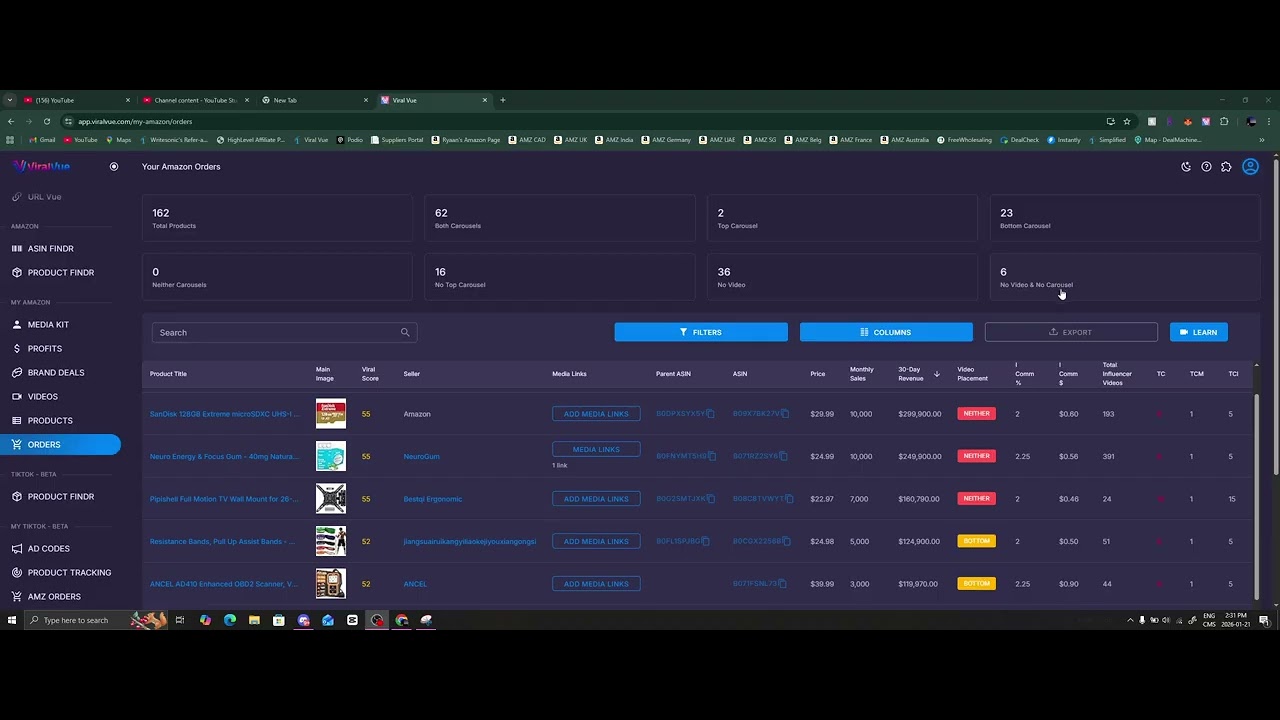Reload the page in browser
1280x720 pixels.
[47, 121]
